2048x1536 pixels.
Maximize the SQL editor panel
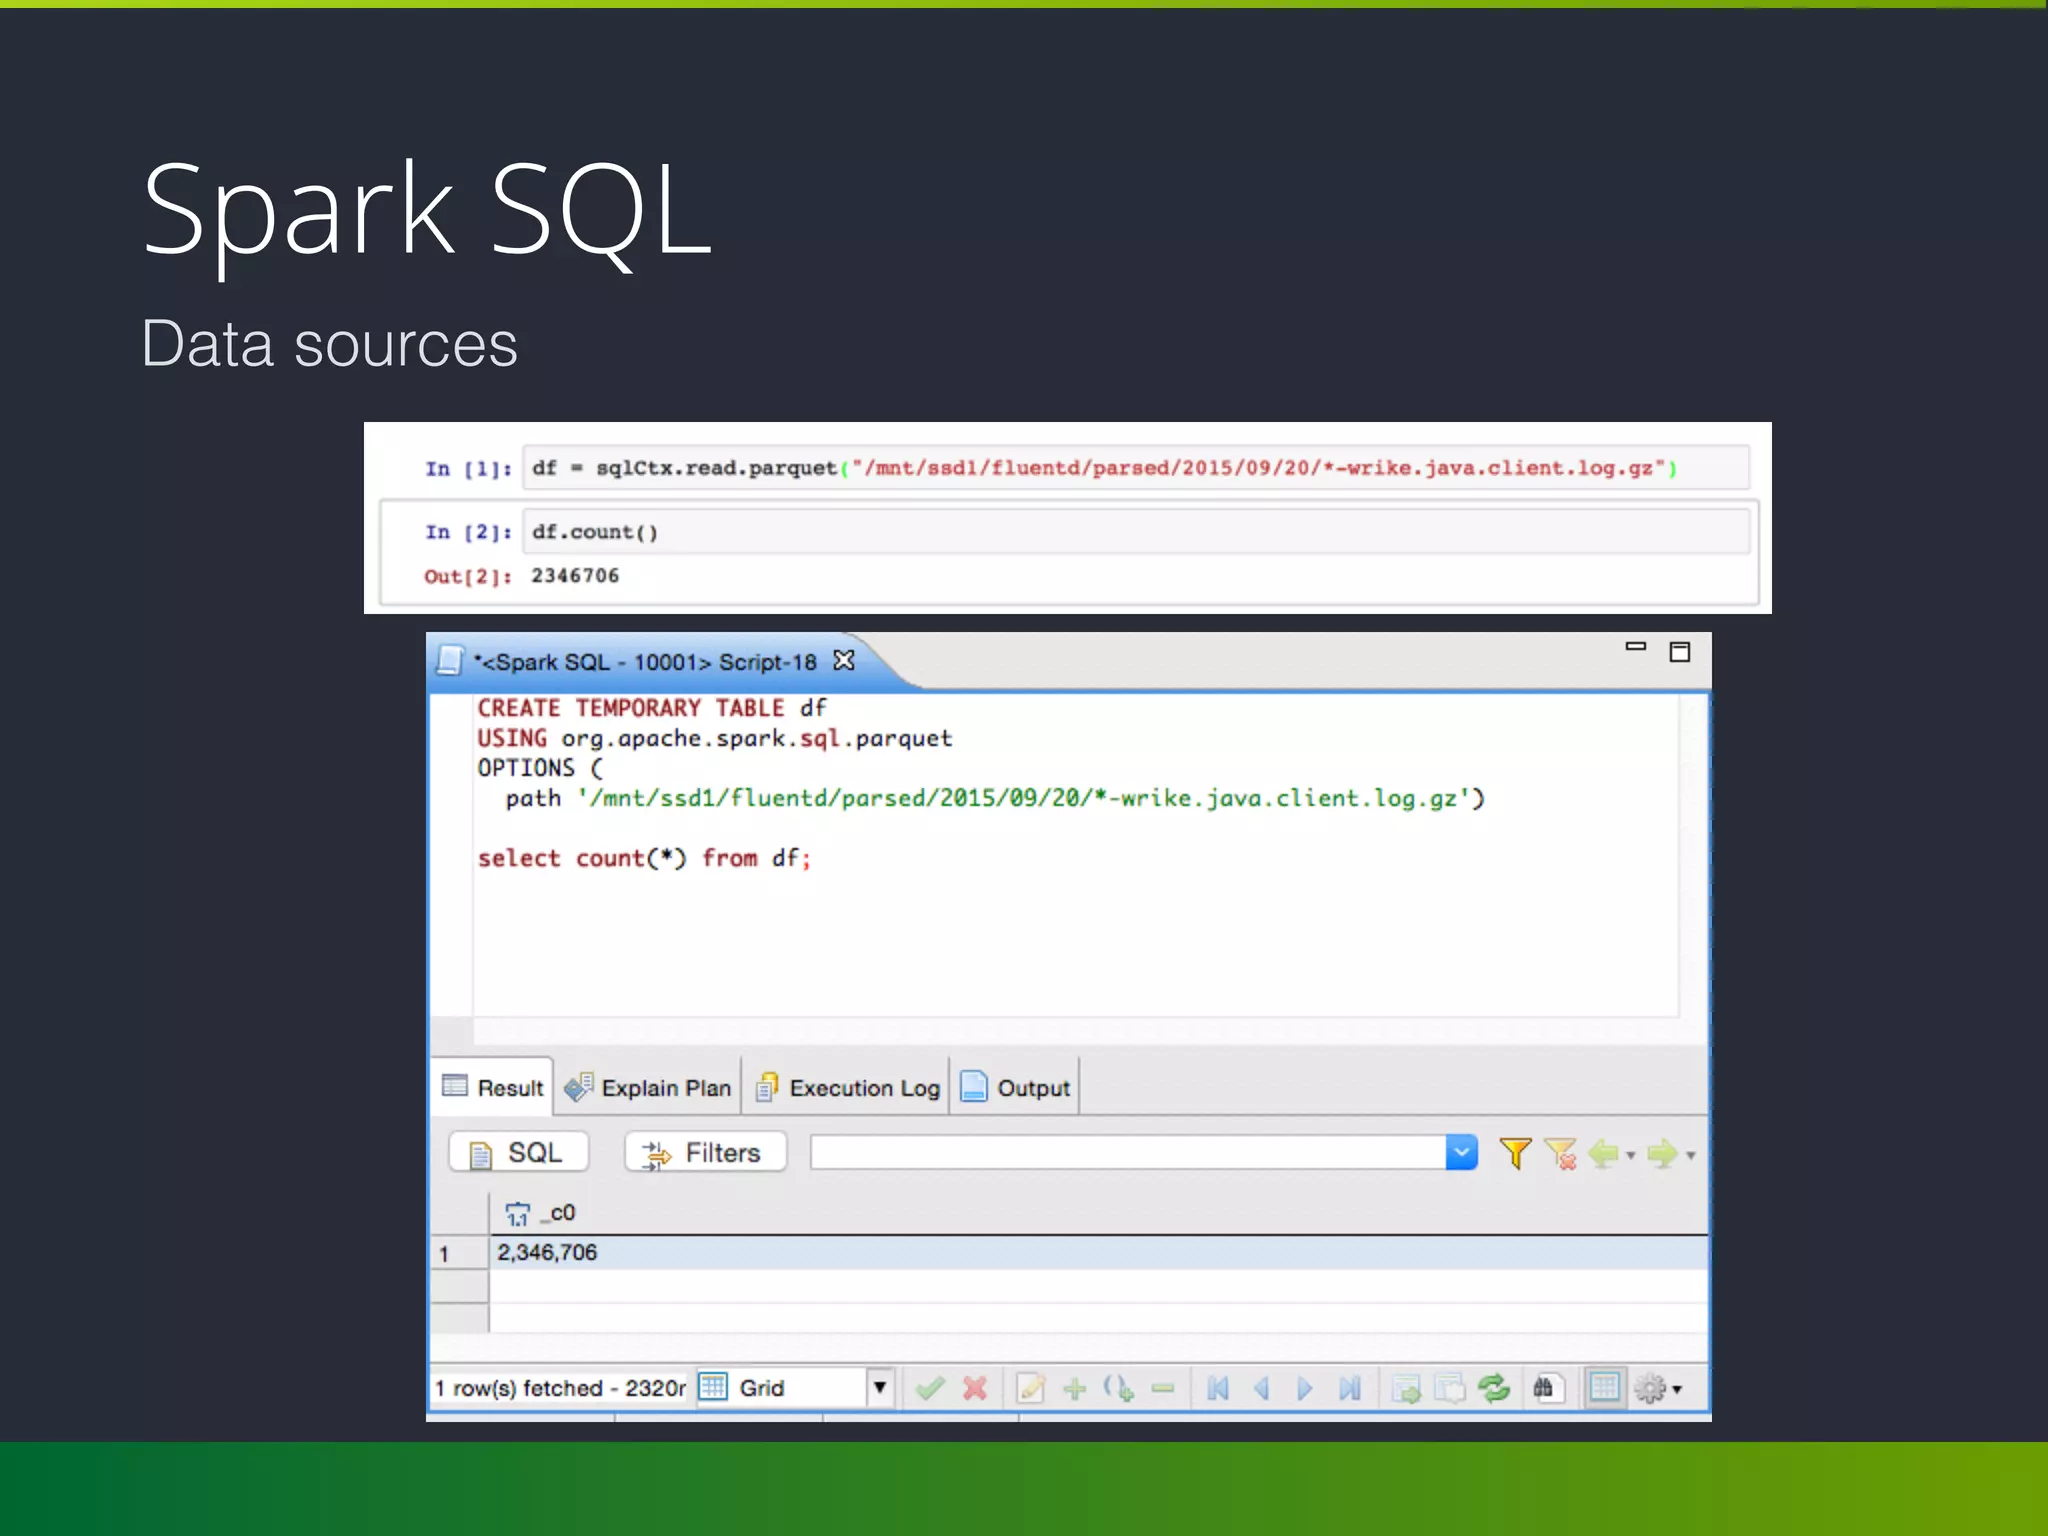(x=1680, y=651)
